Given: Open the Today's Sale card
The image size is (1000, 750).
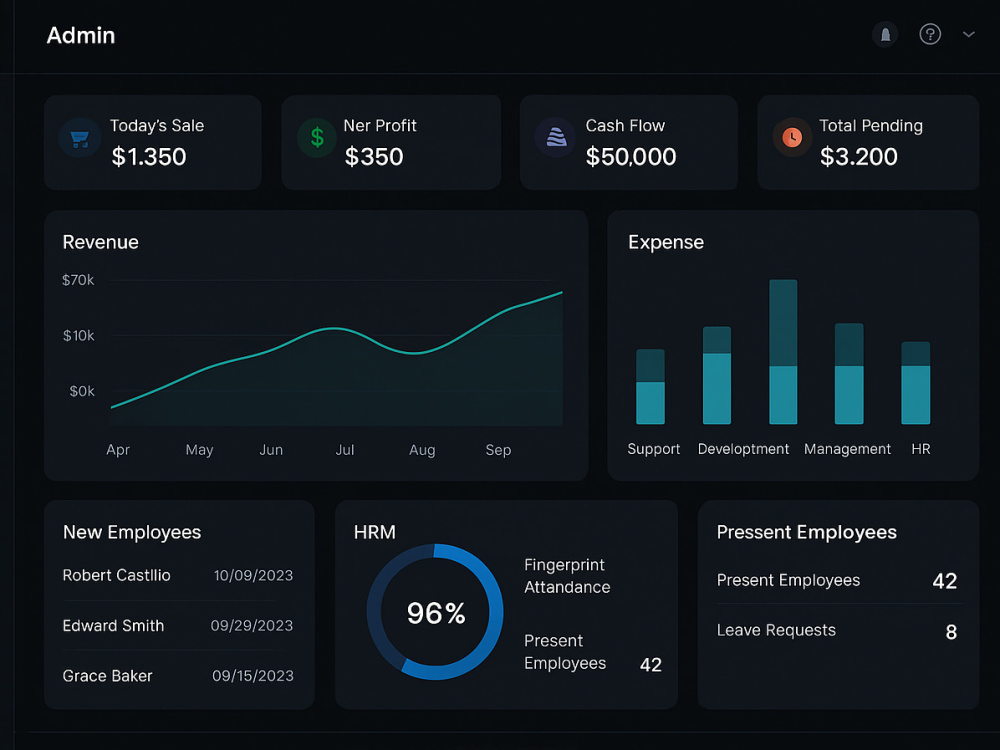Looking at the screenshot, I should pyautogui.click(x=153, y=142).
